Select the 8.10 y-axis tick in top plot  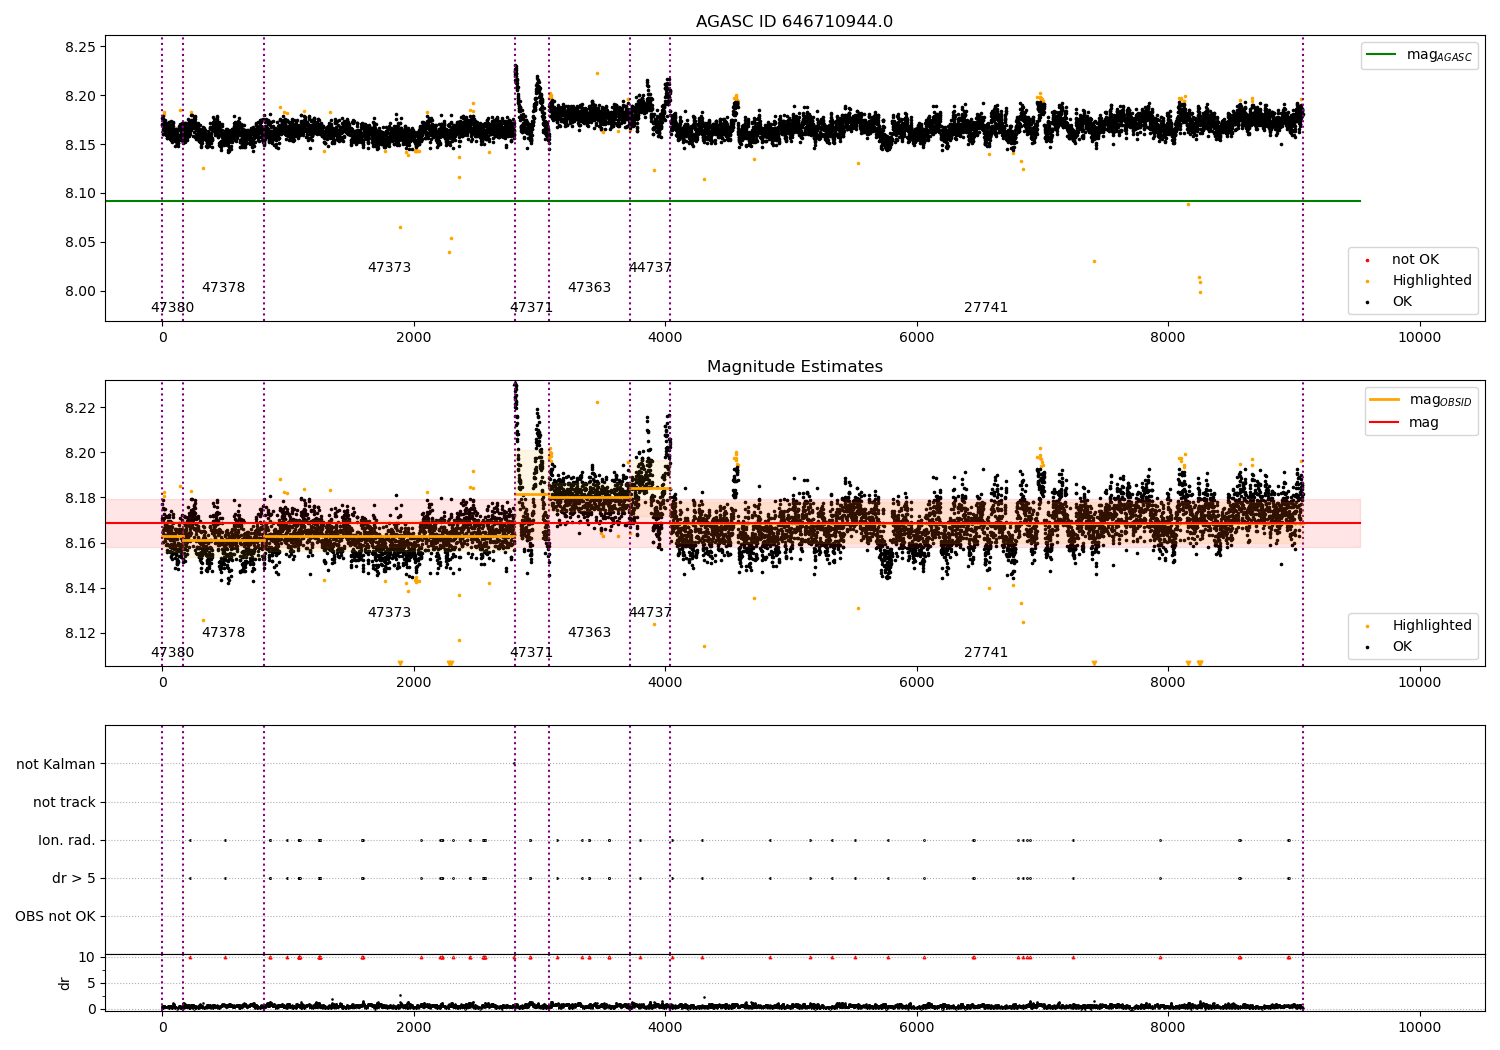80,194
